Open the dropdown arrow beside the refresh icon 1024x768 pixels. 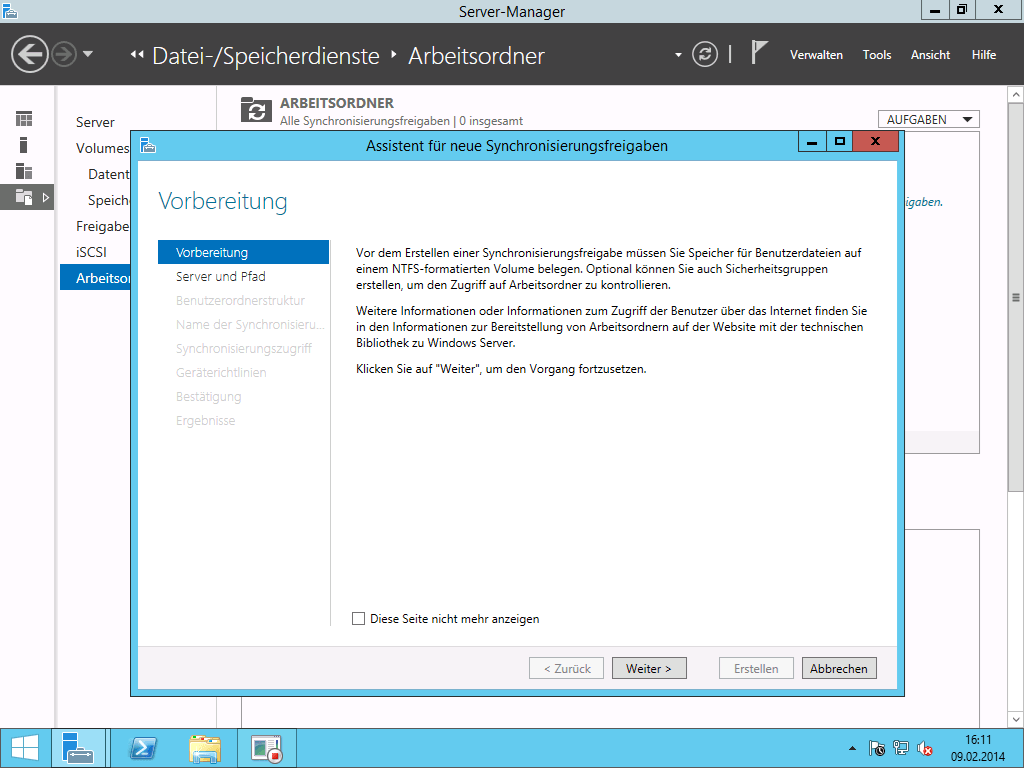click(x=678, y=55)
